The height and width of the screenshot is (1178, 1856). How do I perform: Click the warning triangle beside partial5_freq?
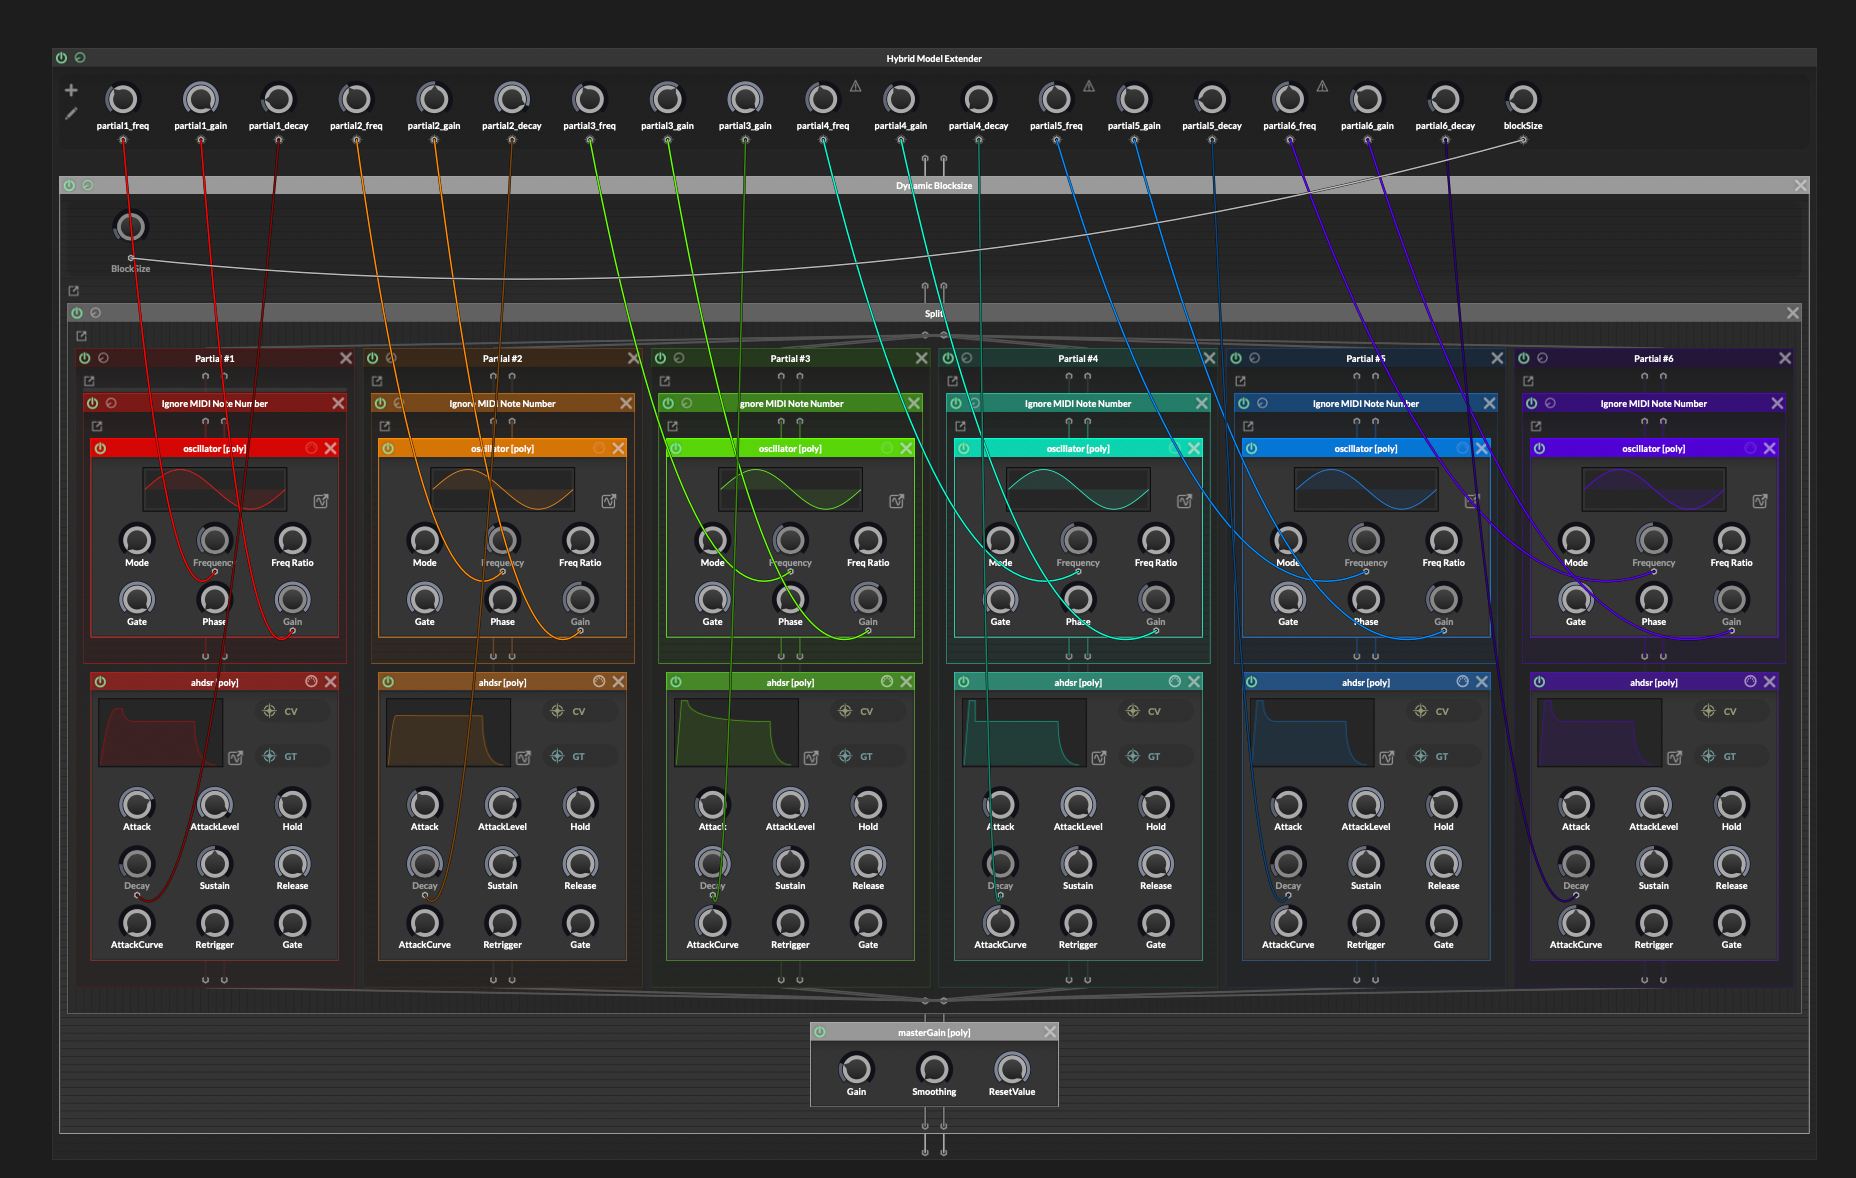click(1089, 86)
